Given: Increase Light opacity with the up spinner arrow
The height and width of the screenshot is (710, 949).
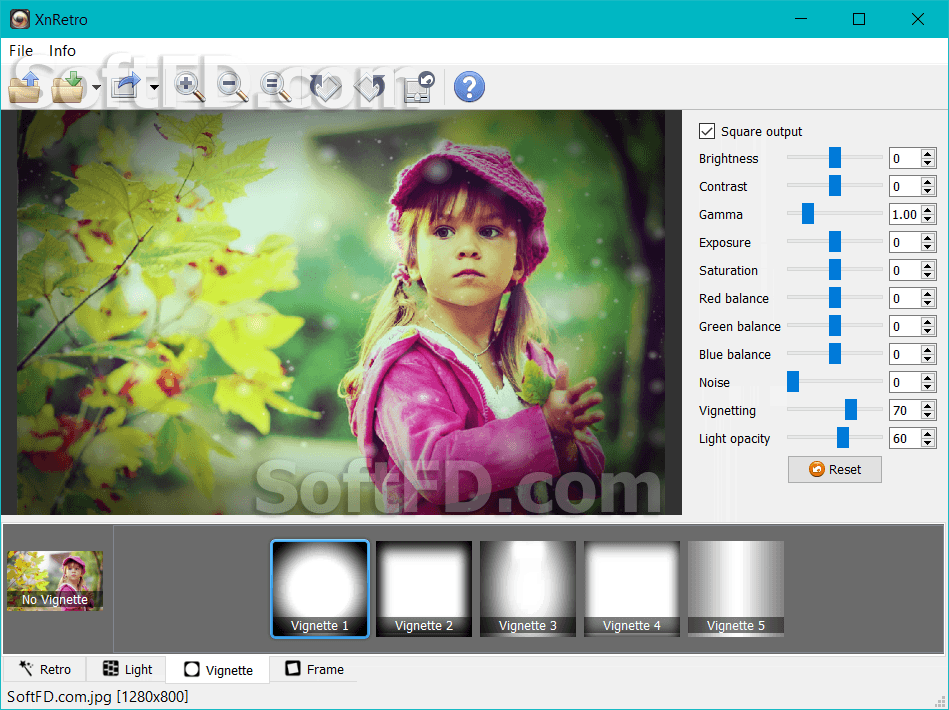Looking at the screenshot, I should 928,433.
